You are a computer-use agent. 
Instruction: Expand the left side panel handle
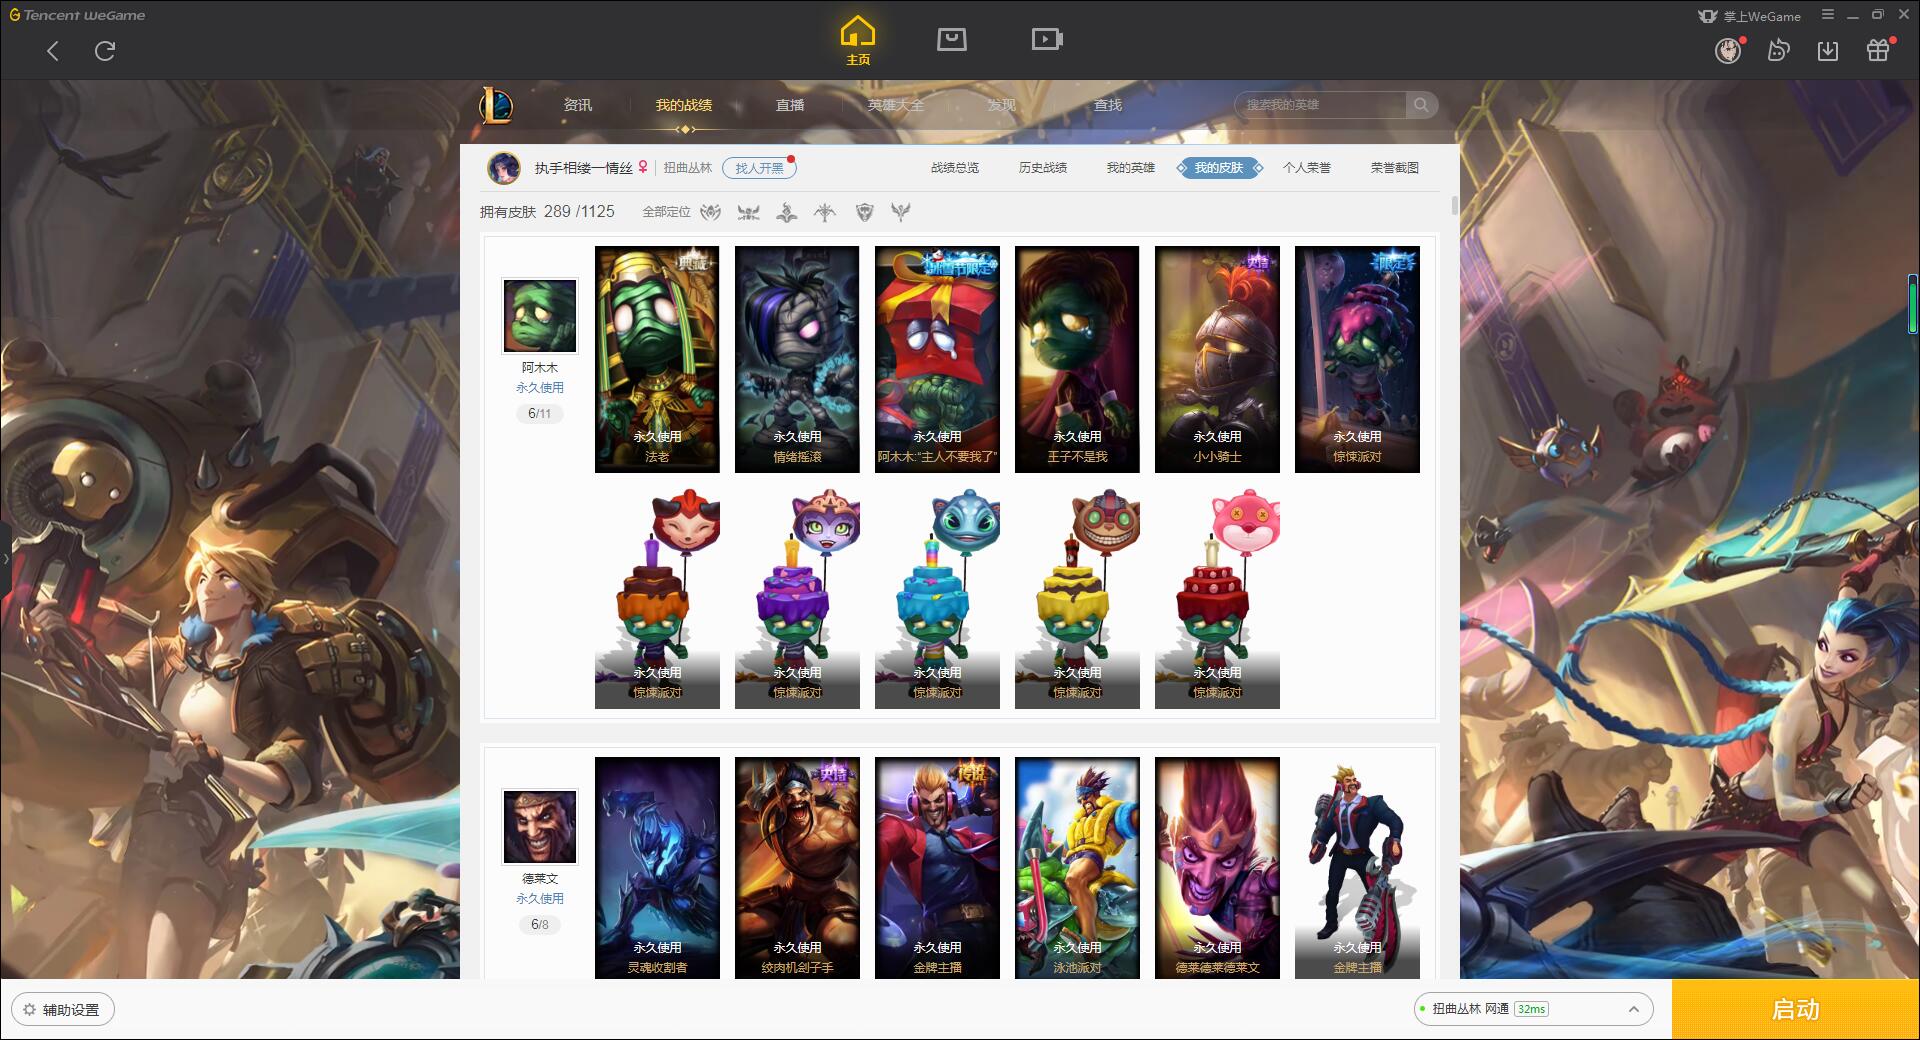[x=5, y=558]
